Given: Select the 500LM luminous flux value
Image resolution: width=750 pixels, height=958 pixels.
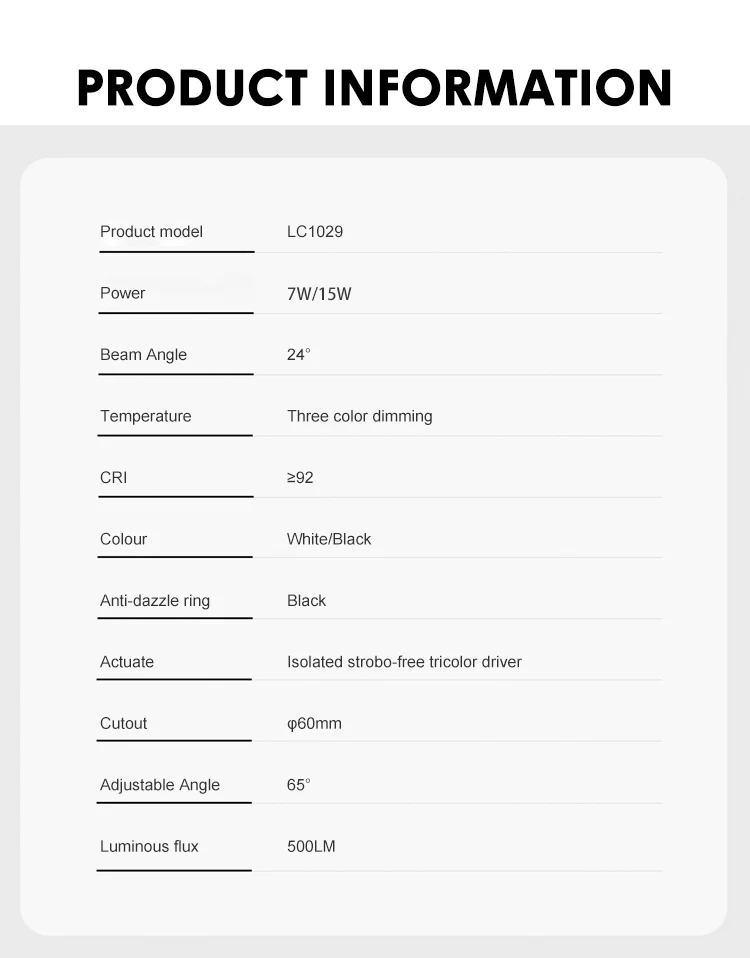Looking at the screenshot, I should pos(311,847).
